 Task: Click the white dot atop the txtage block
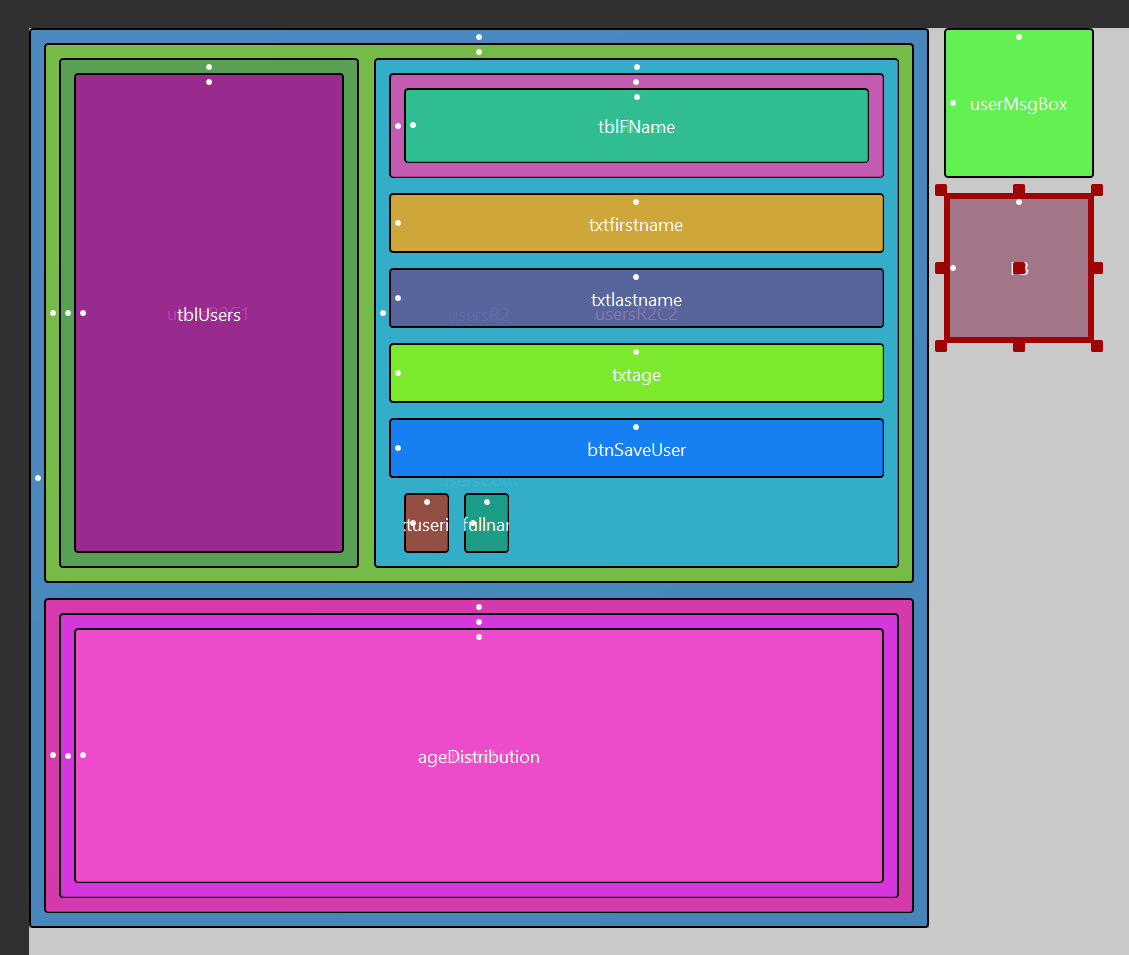pos(636,352)
